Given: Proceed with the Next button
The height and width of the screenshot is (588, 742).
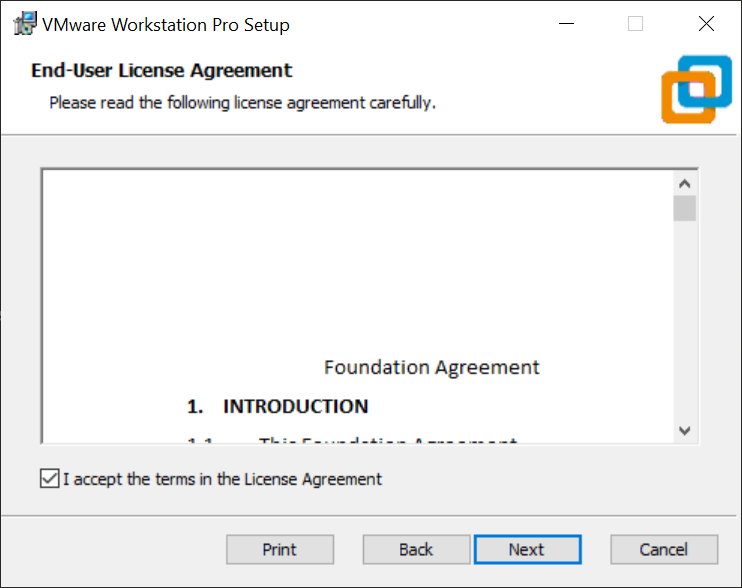Looking at the screenshot, I should [x=528, y=550].
